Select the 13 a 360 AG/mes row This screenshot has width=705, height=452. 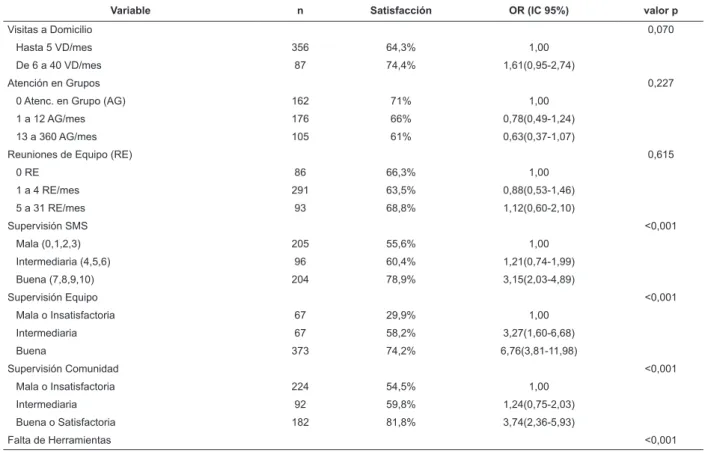coord(352,137)
